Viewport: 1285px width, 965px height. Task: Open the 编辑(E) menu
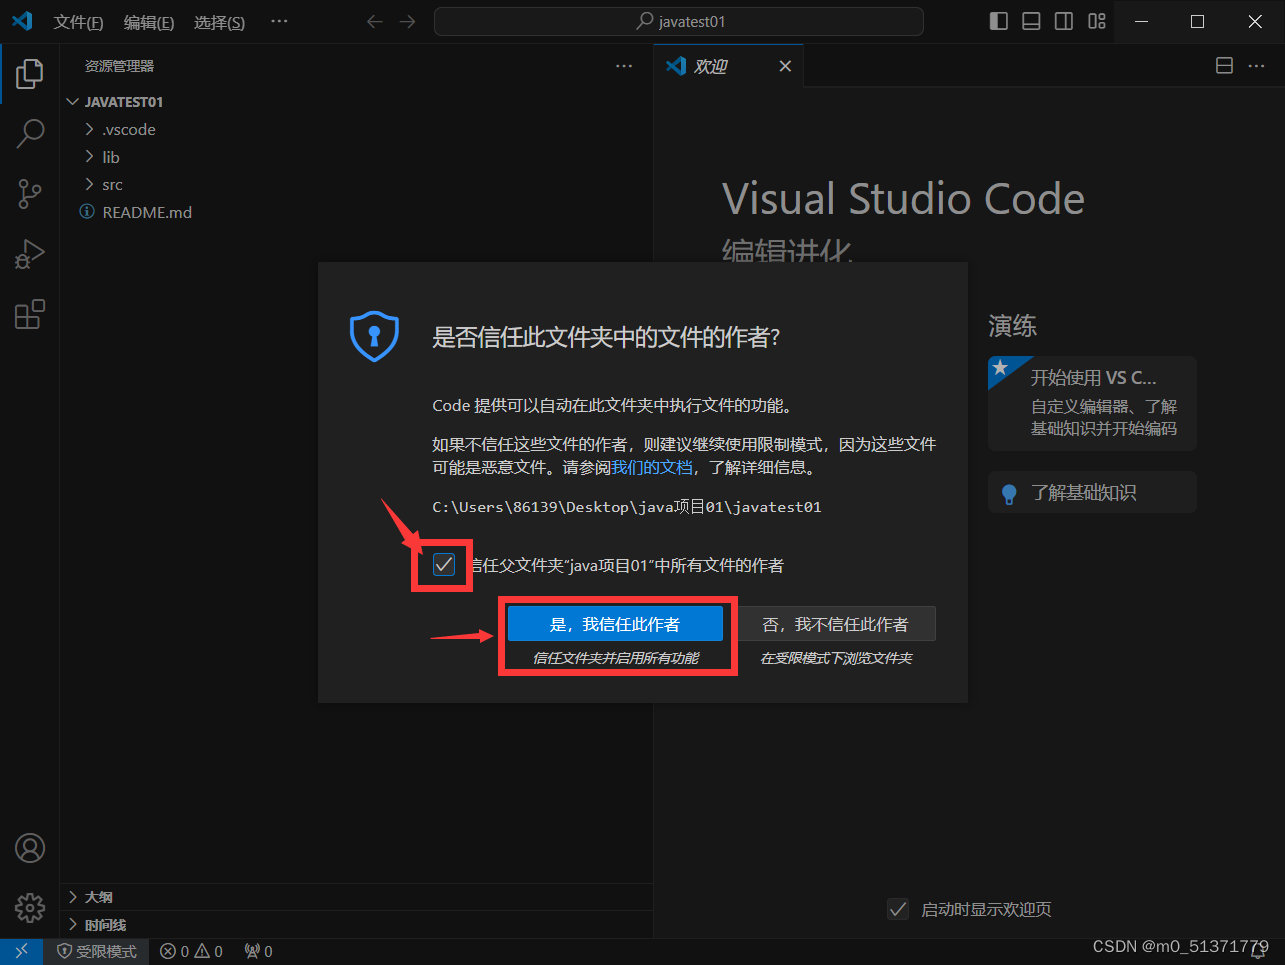point(149,22)
